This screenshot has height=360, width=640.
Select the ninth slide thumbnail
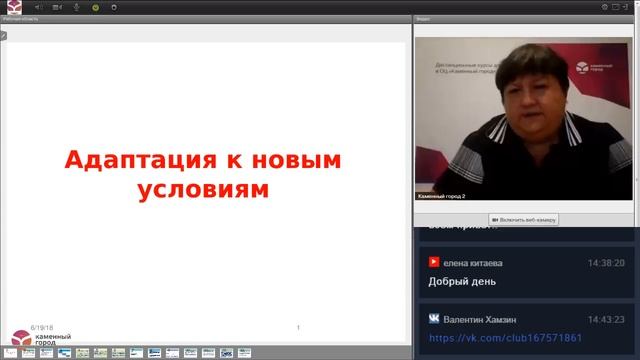click(x=154, y=353)
